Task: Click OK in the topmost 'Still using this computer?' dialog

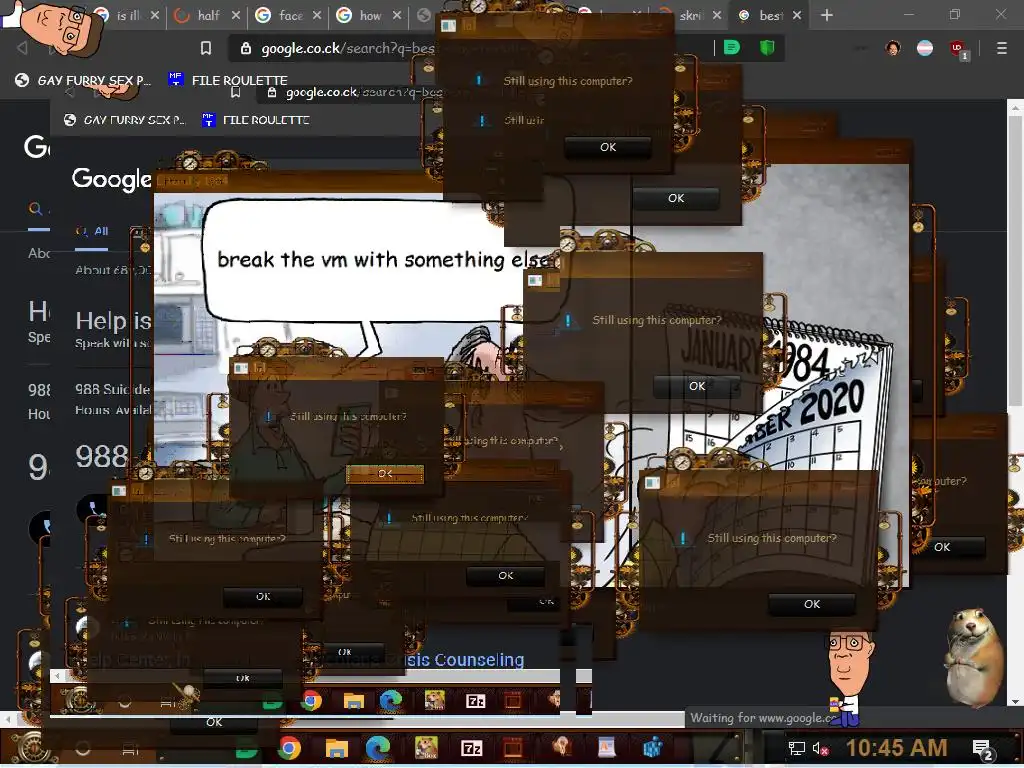Action: 608,147
